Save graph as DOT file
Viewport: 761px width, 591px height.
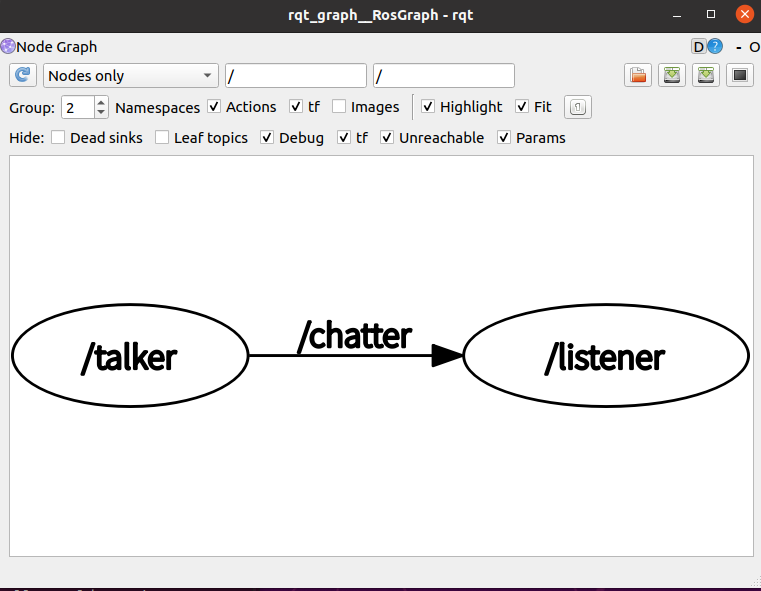pyautogui.click(x=672, y=76)
